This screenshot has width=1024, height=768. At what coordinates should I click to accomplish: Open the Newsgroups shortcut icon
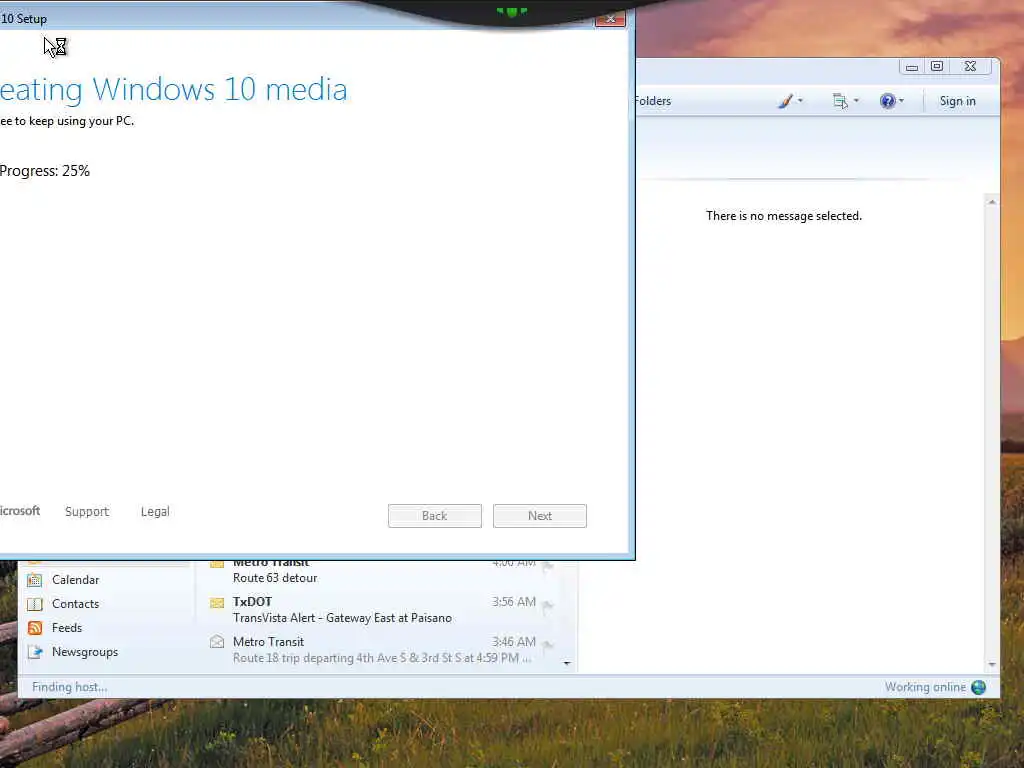(x=35, y=652)
